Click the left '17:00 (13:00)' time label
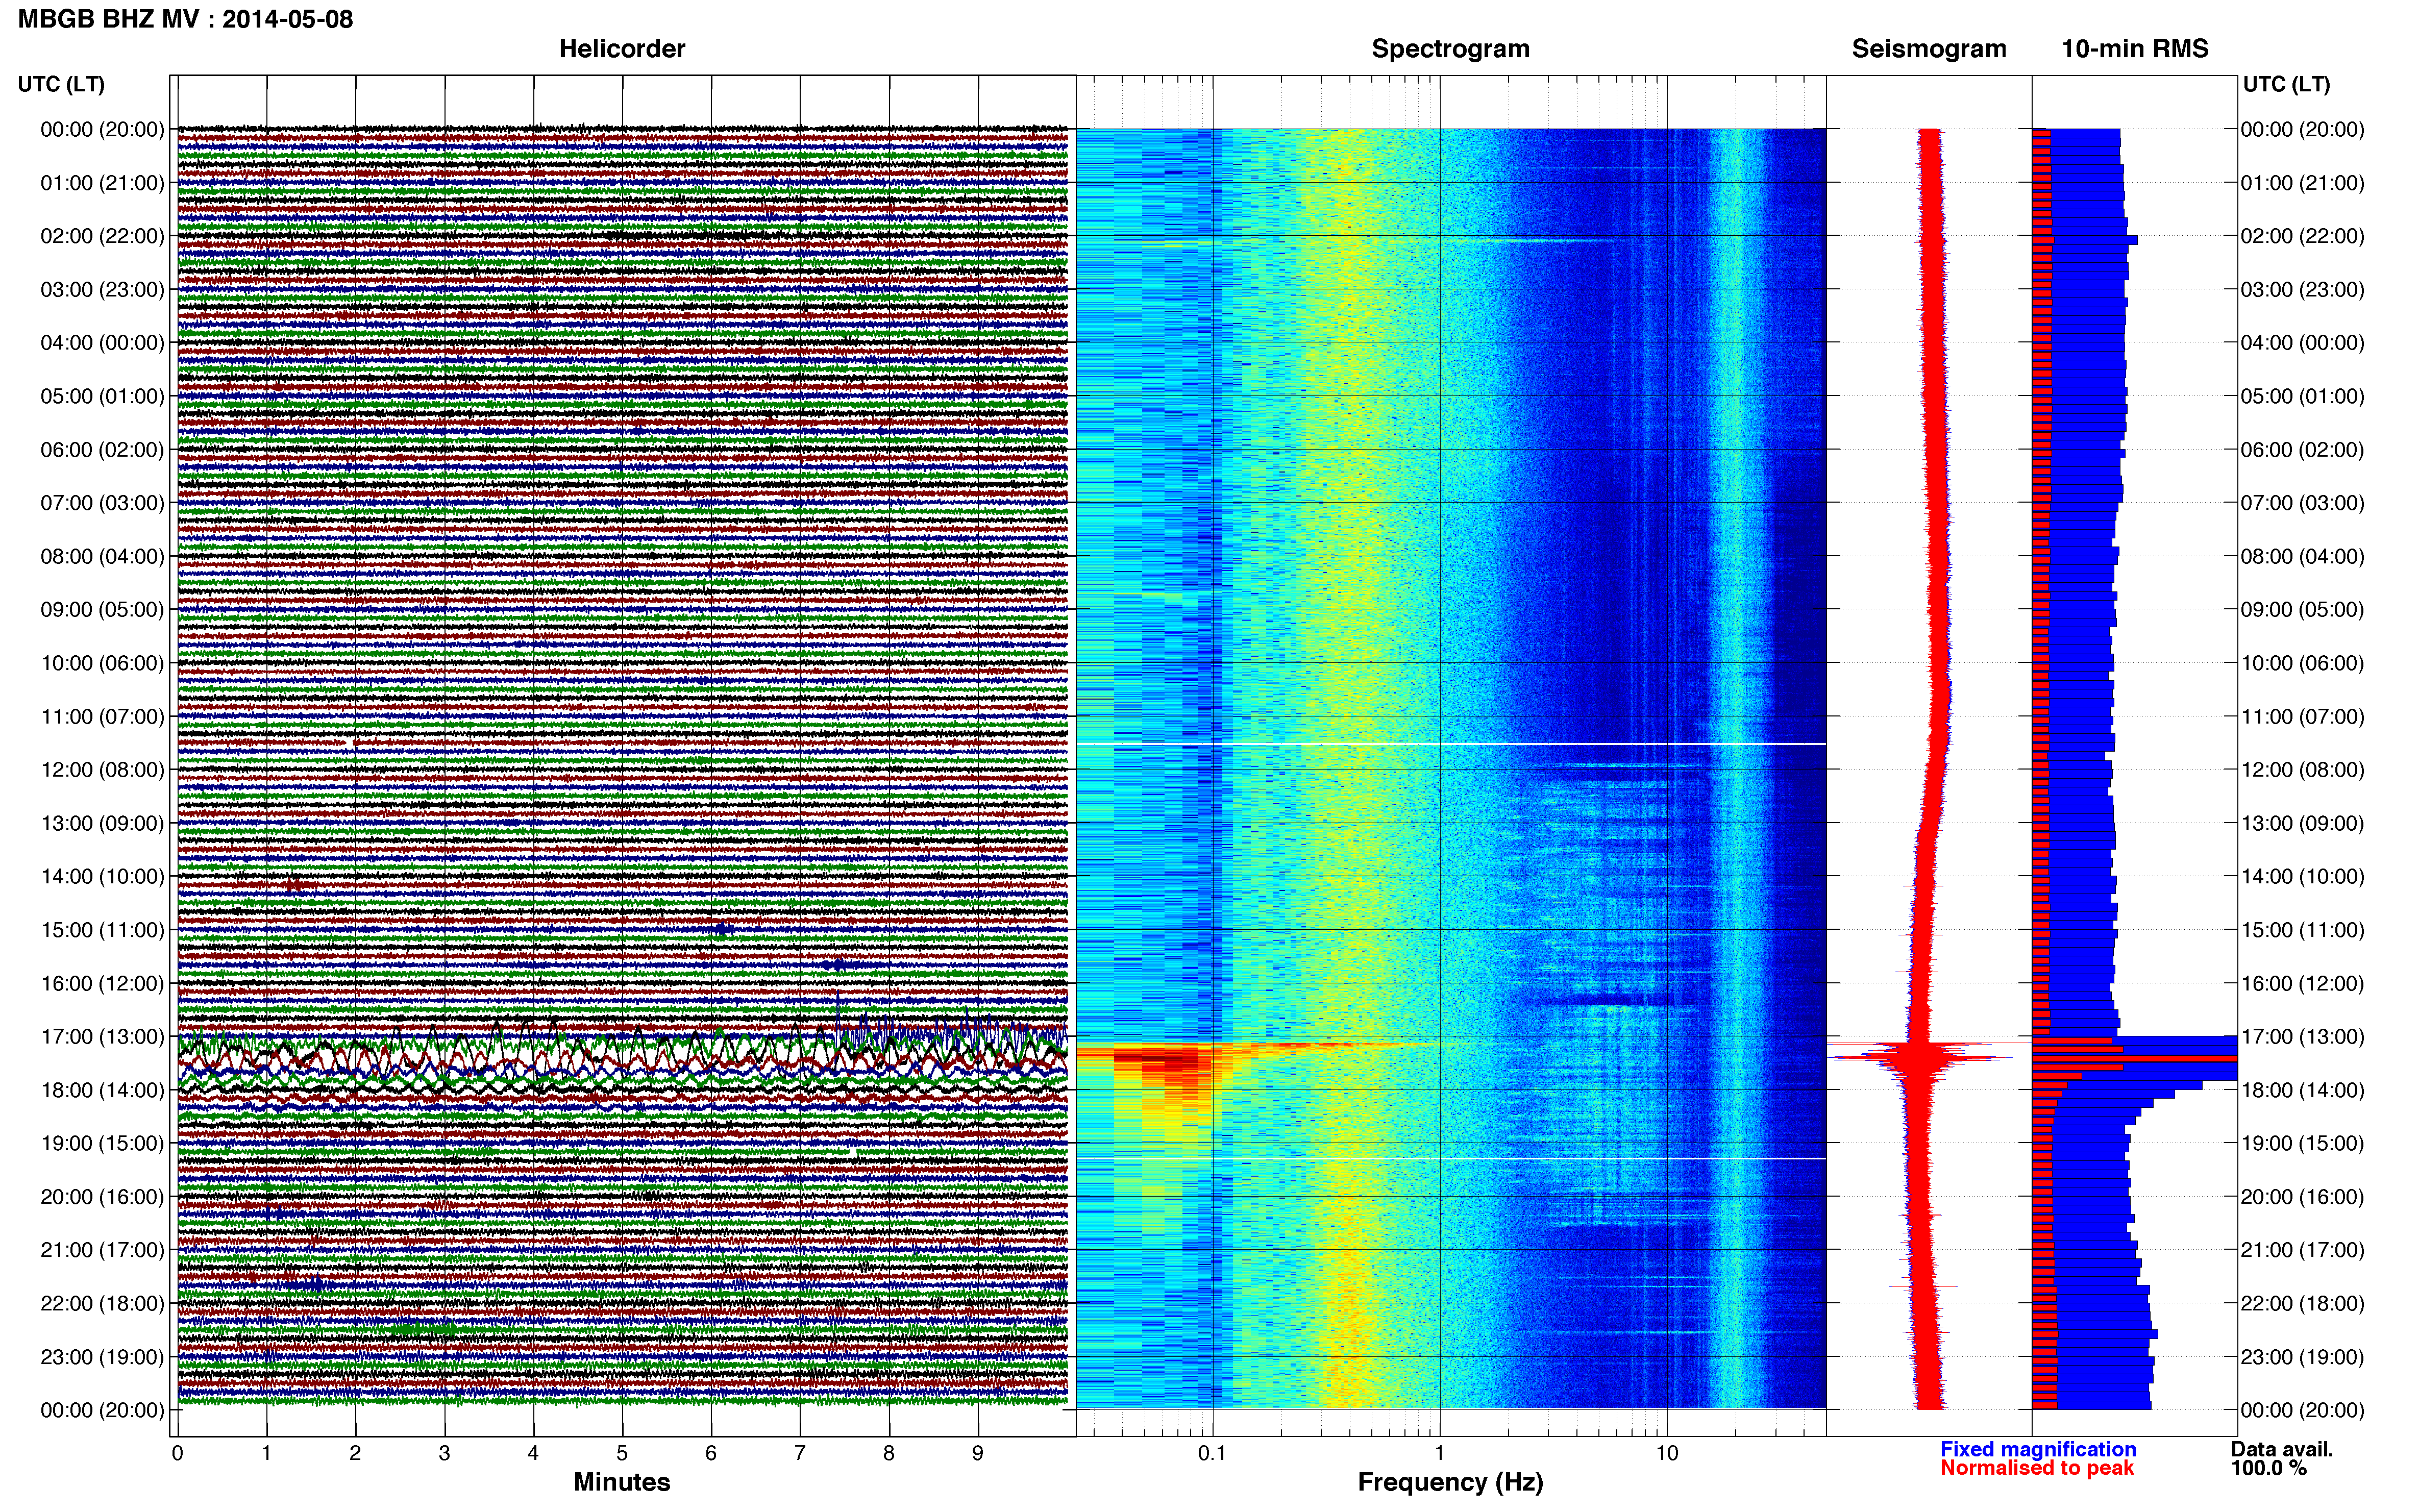Screen dimensions: 2419x1512 tap(102, 1036)
